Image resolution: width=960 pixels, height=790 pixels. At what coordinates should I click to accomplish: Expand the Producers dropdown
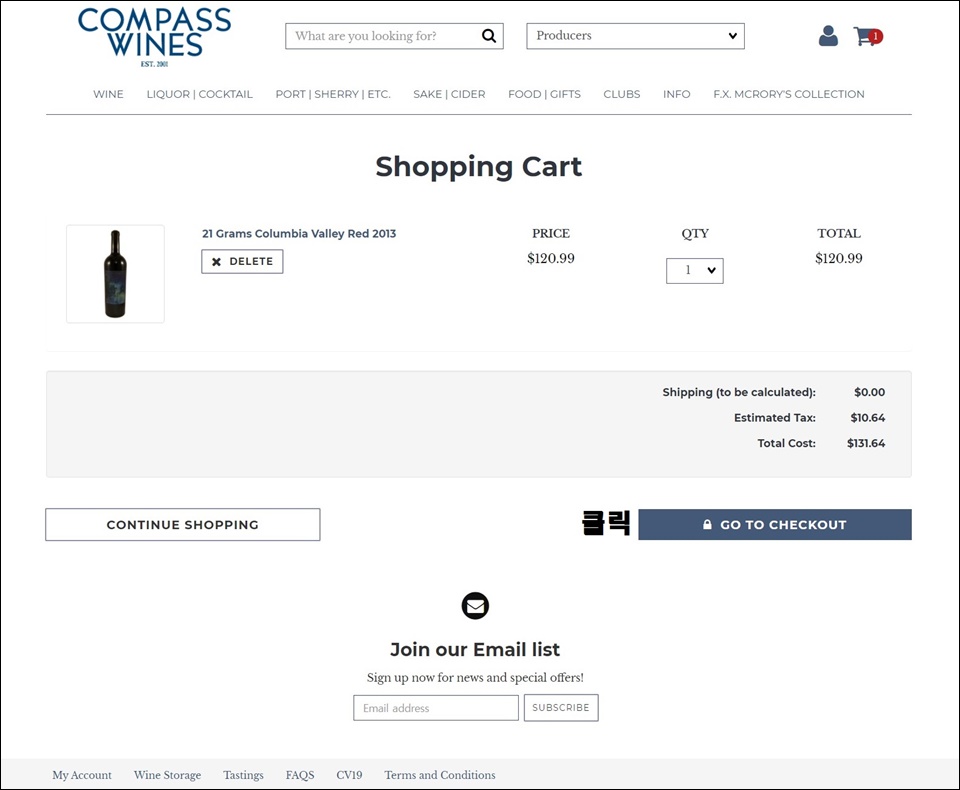636,36
